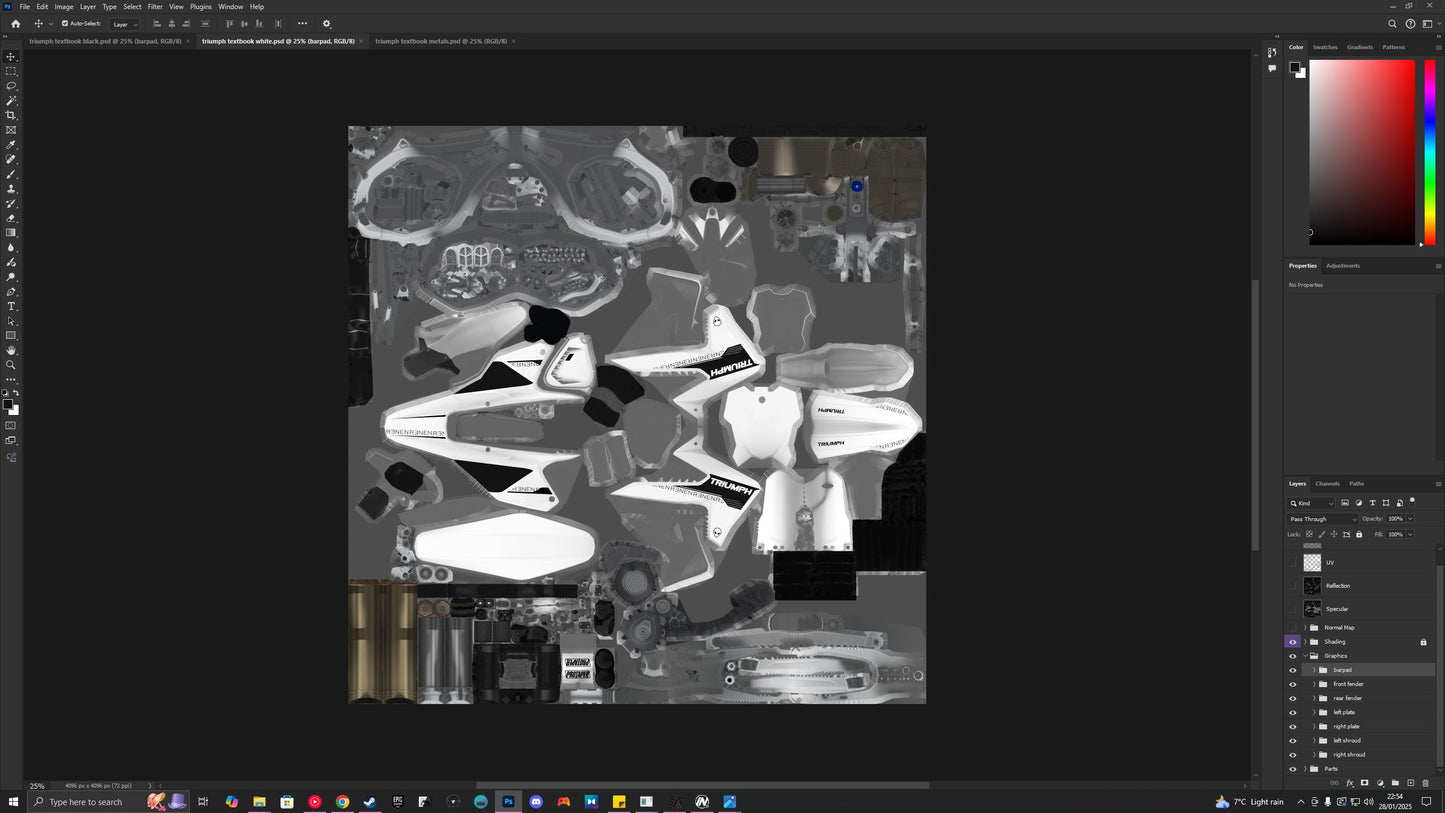Add a layer mask
Screen dimensions: 1445x813
(x=1364, y=783)
